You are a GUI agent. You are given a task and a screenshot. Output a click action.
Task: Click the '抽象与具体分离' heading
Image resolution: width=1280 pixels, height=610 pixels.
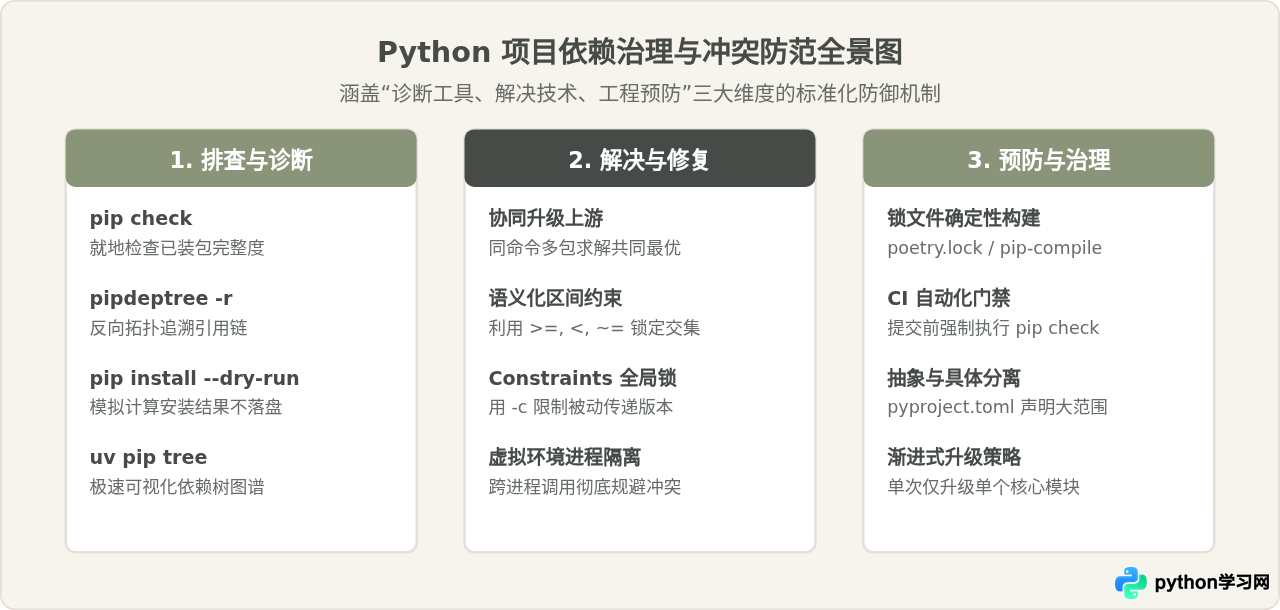tap(954, 378)
